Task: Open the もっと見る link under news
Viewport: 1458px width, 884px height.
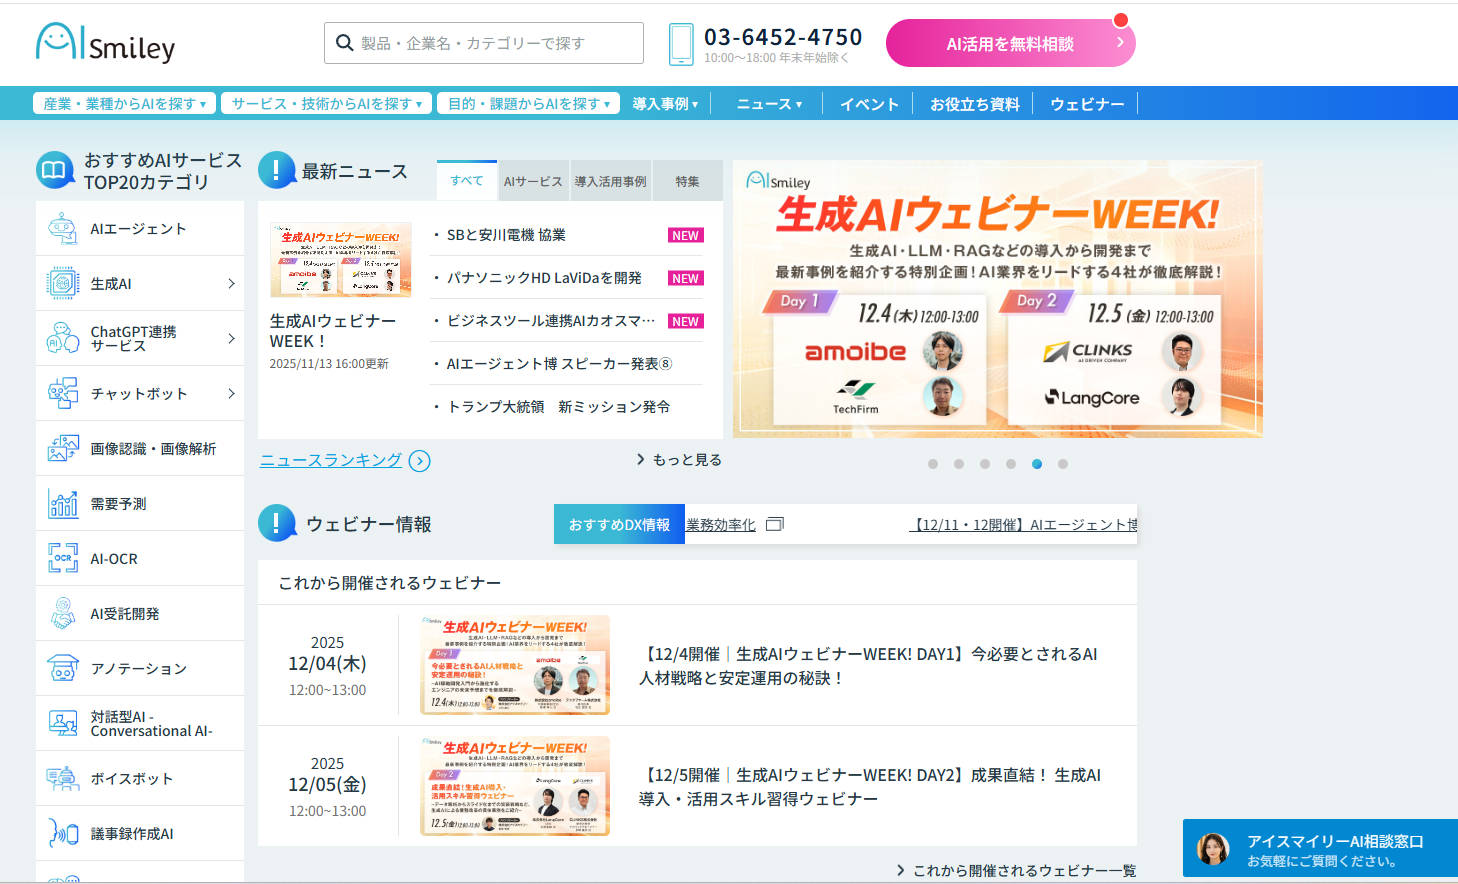Action: 680,460
